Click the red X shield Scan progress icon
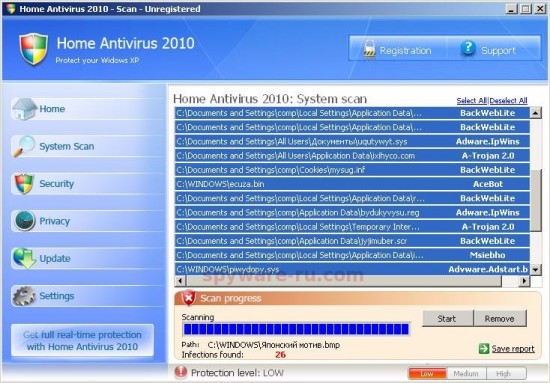Viewport: 550px width, 383px height. coord(188,298)
